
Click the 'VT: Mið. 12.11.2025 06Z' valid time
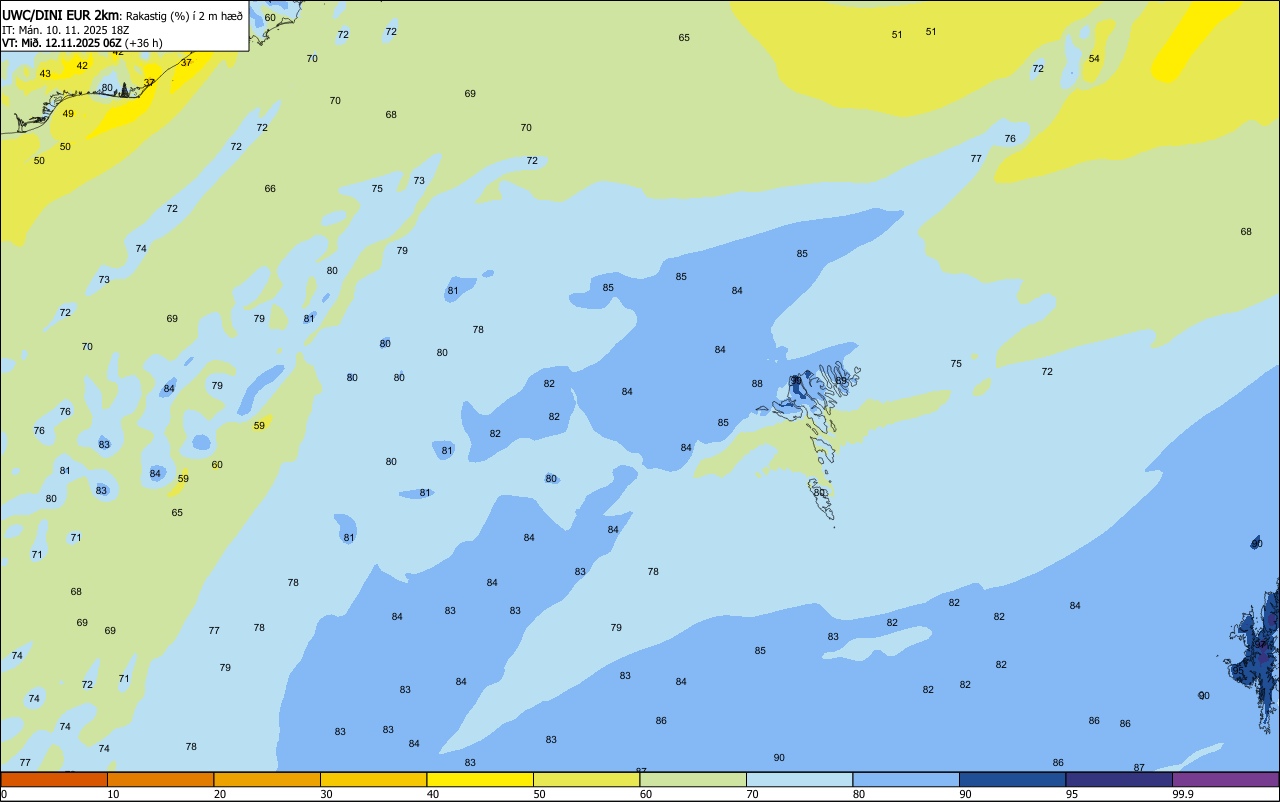coord(62,43)
